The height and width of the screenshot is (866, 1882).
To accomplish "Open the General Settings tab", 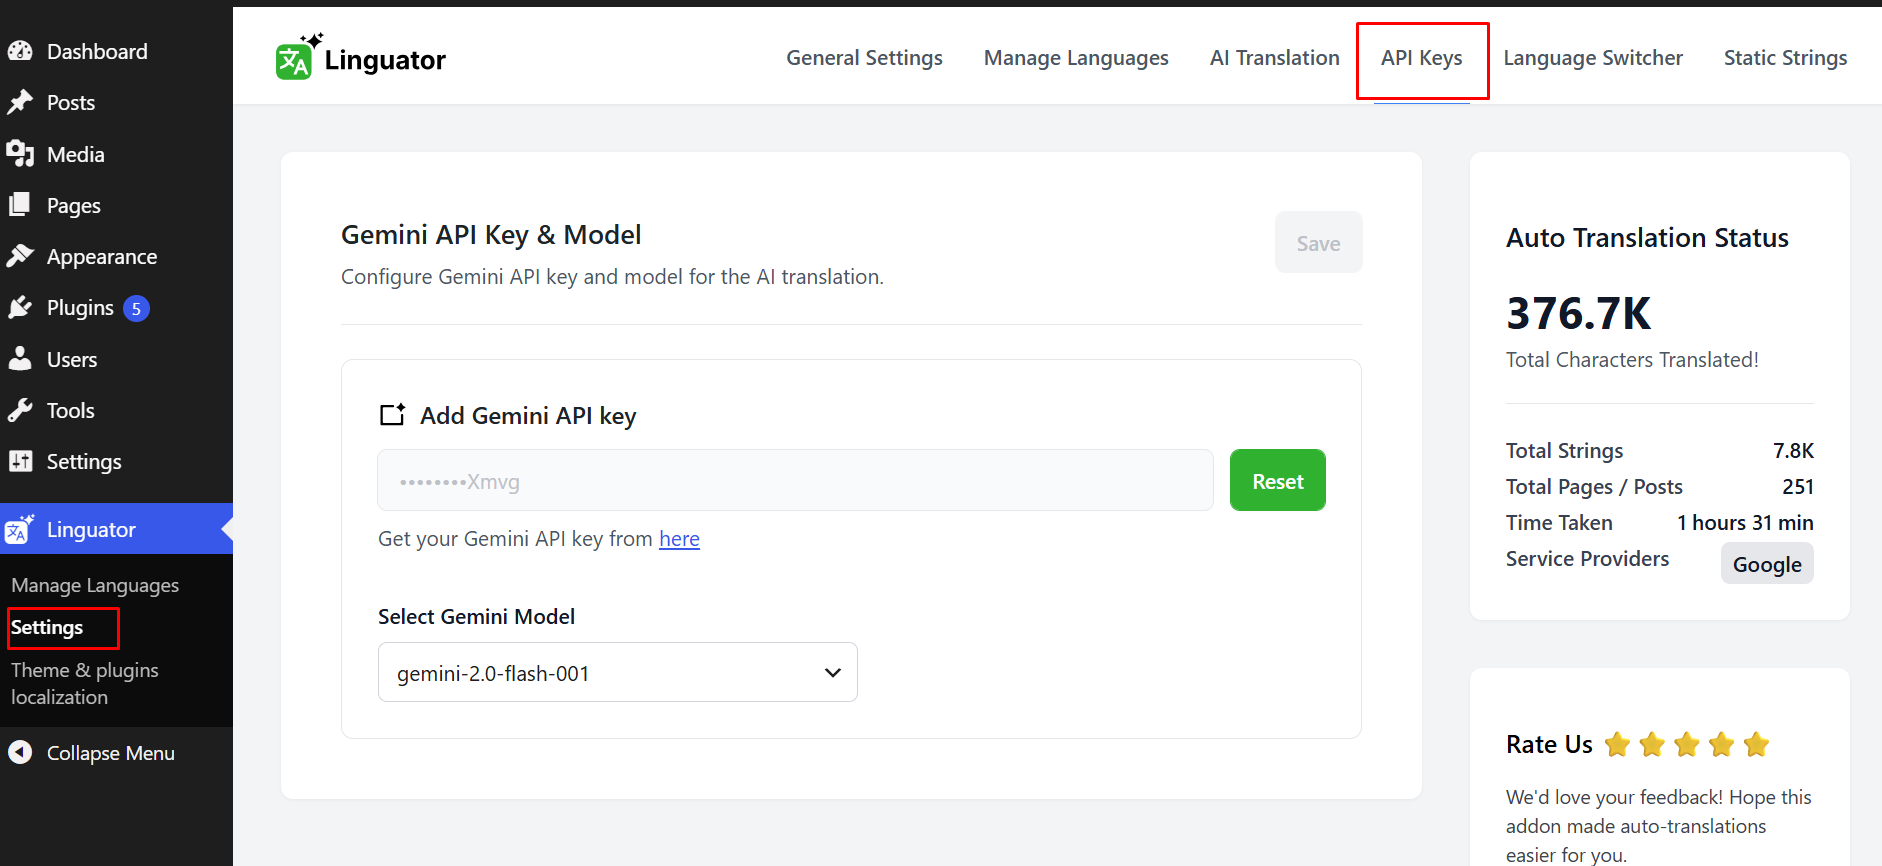I will tap(864, 58).
